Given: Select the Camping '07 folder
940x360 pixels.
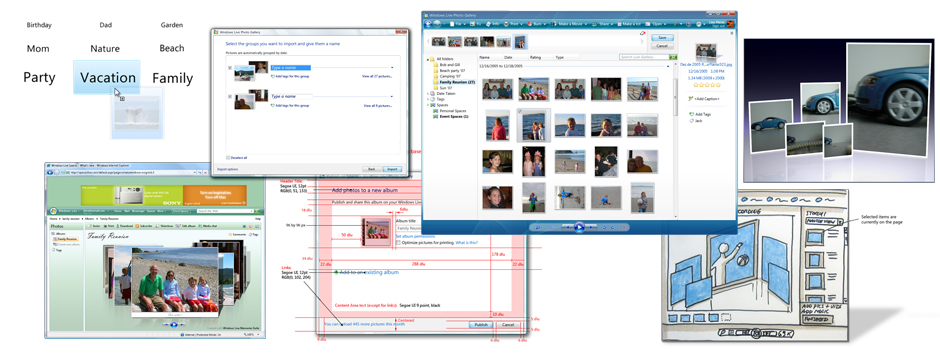Looking at the screenshot, I should click(447, 77).
